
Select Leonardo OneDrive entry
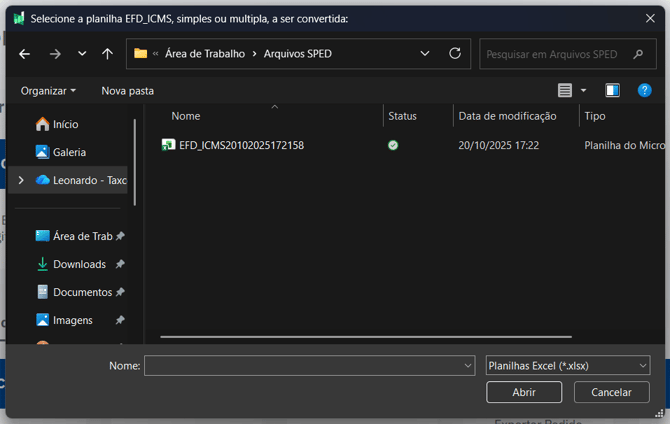coord(81,180)
